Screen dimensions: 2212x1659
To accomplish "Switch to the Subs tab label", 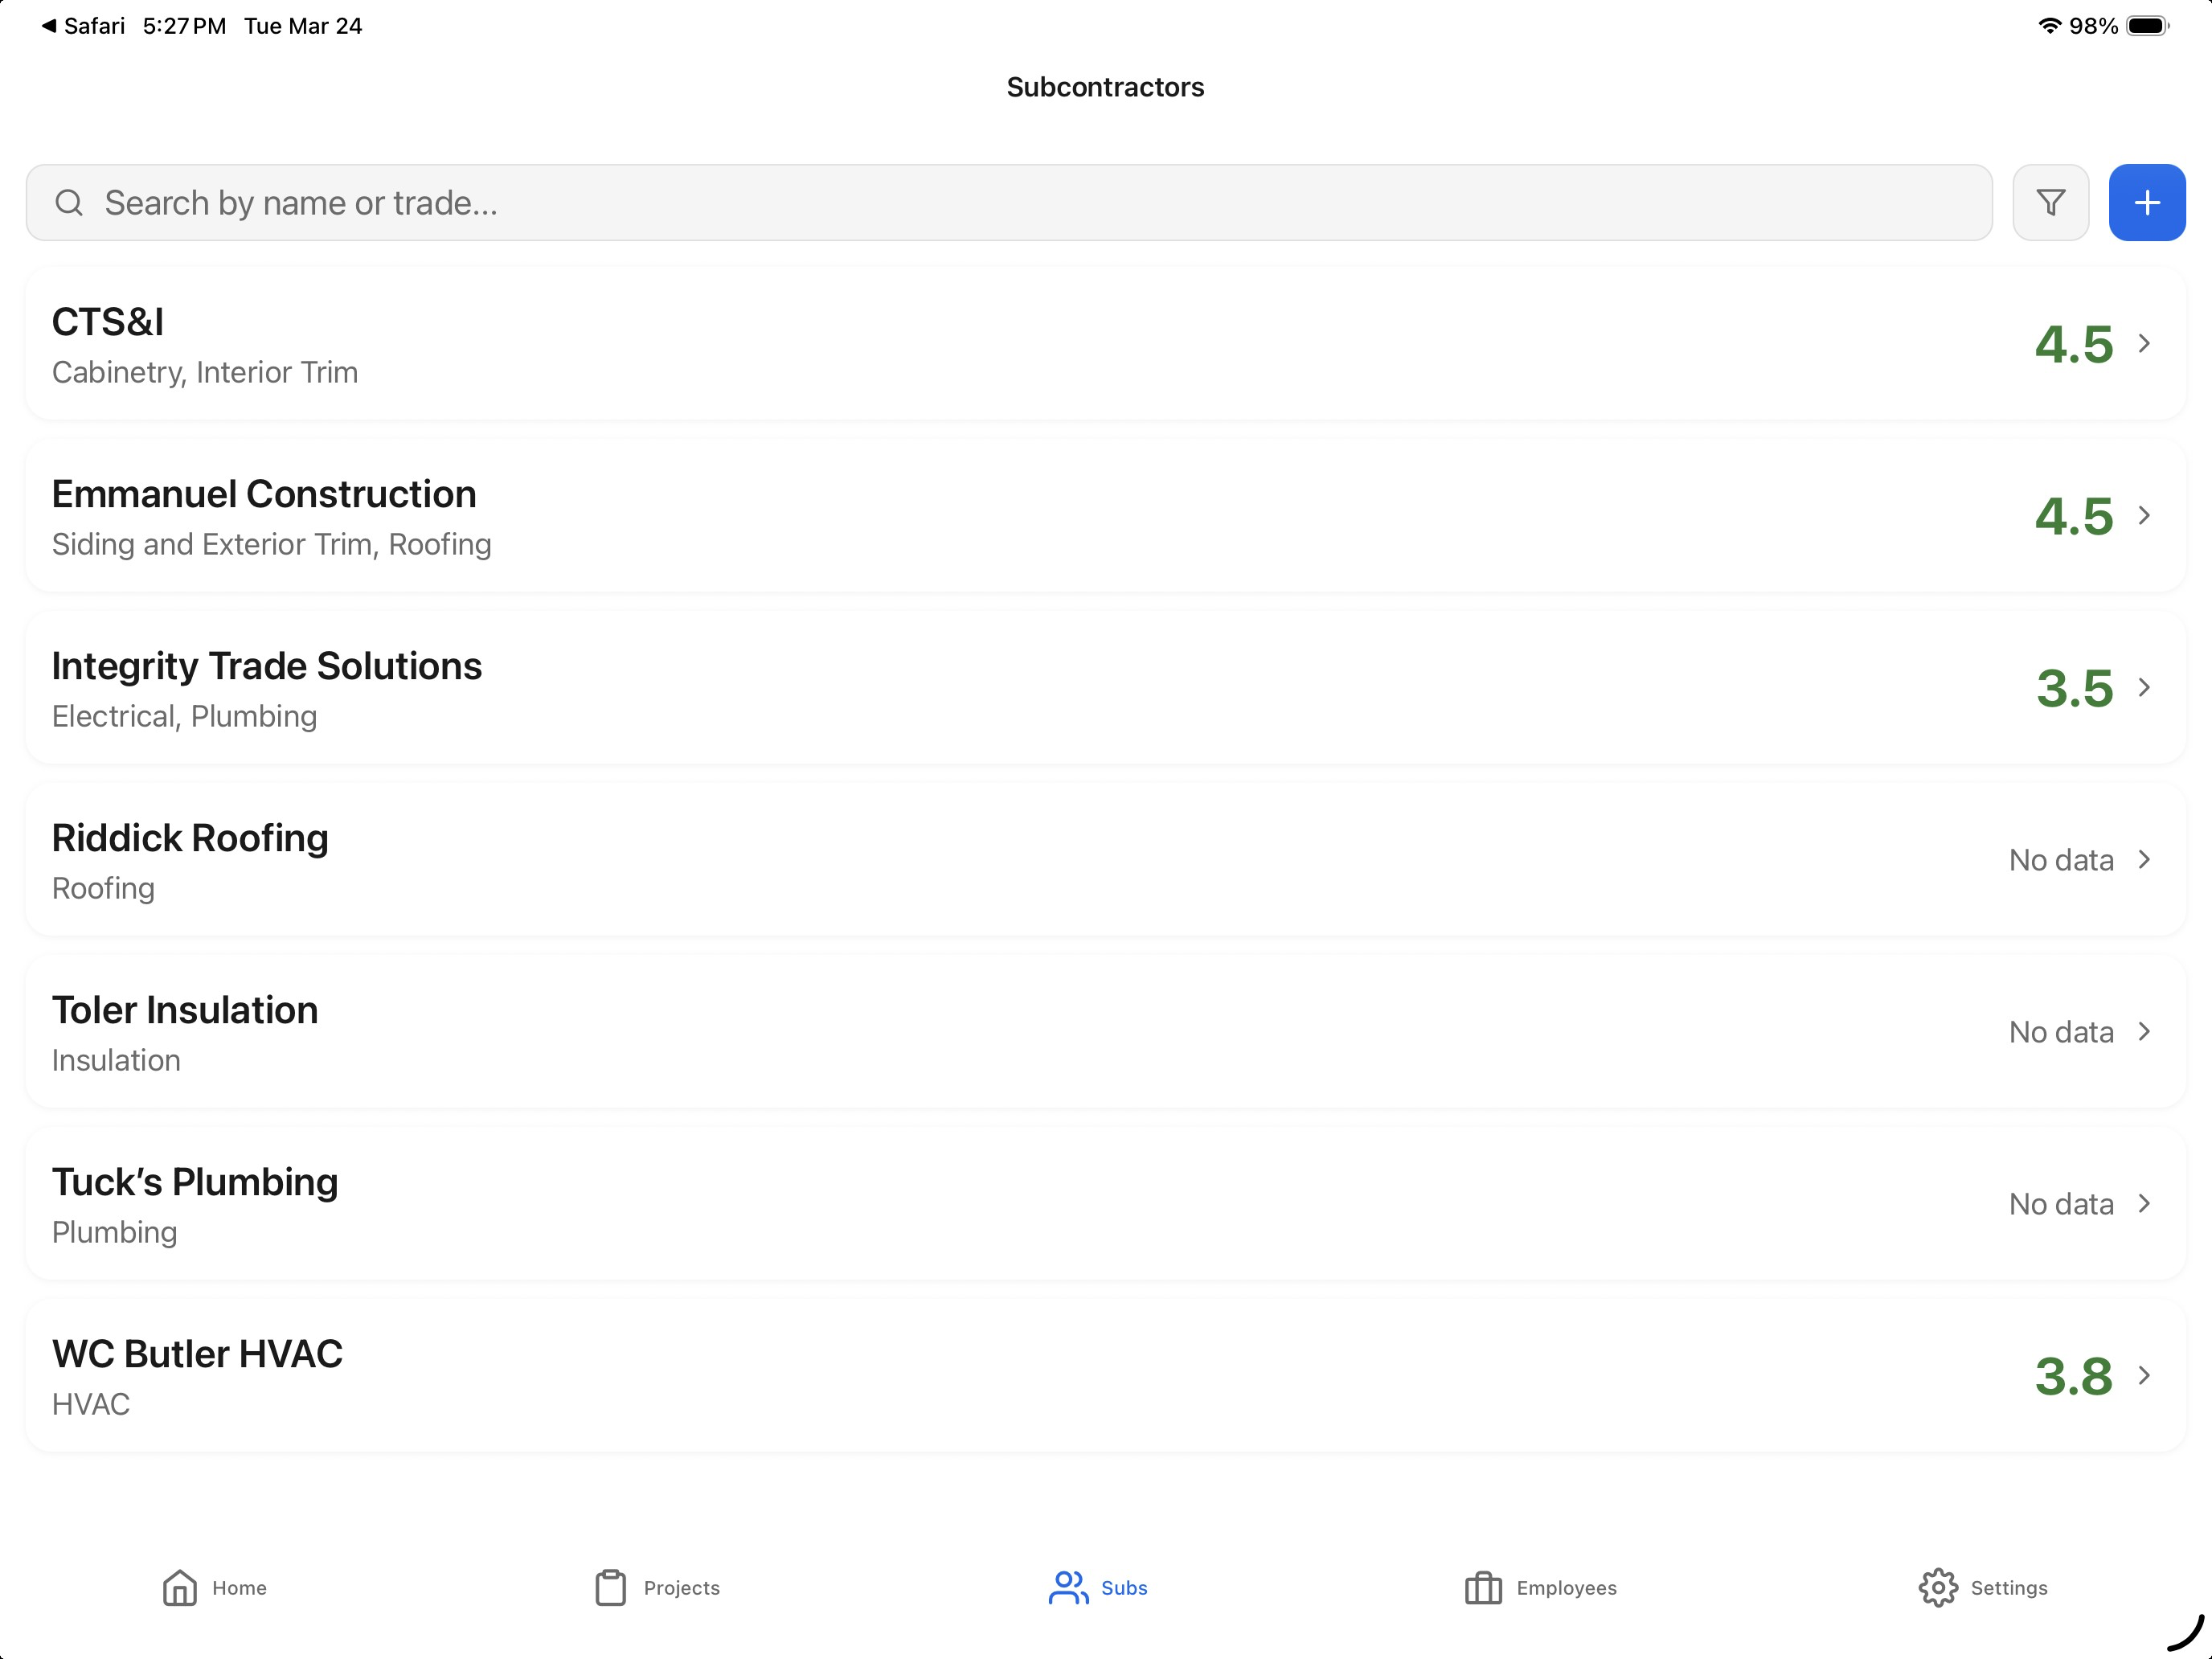I will tap(1124, 1588).
